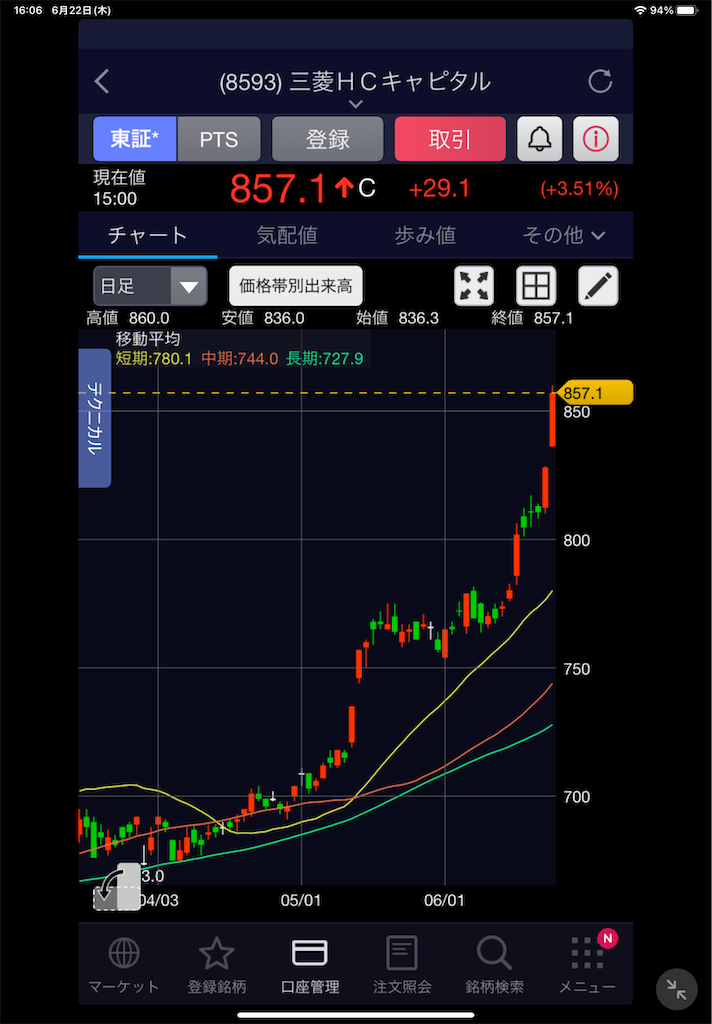Open multi-chart grid layout icon
This screenshot has width=712, height=1024.
coord(536,286)
